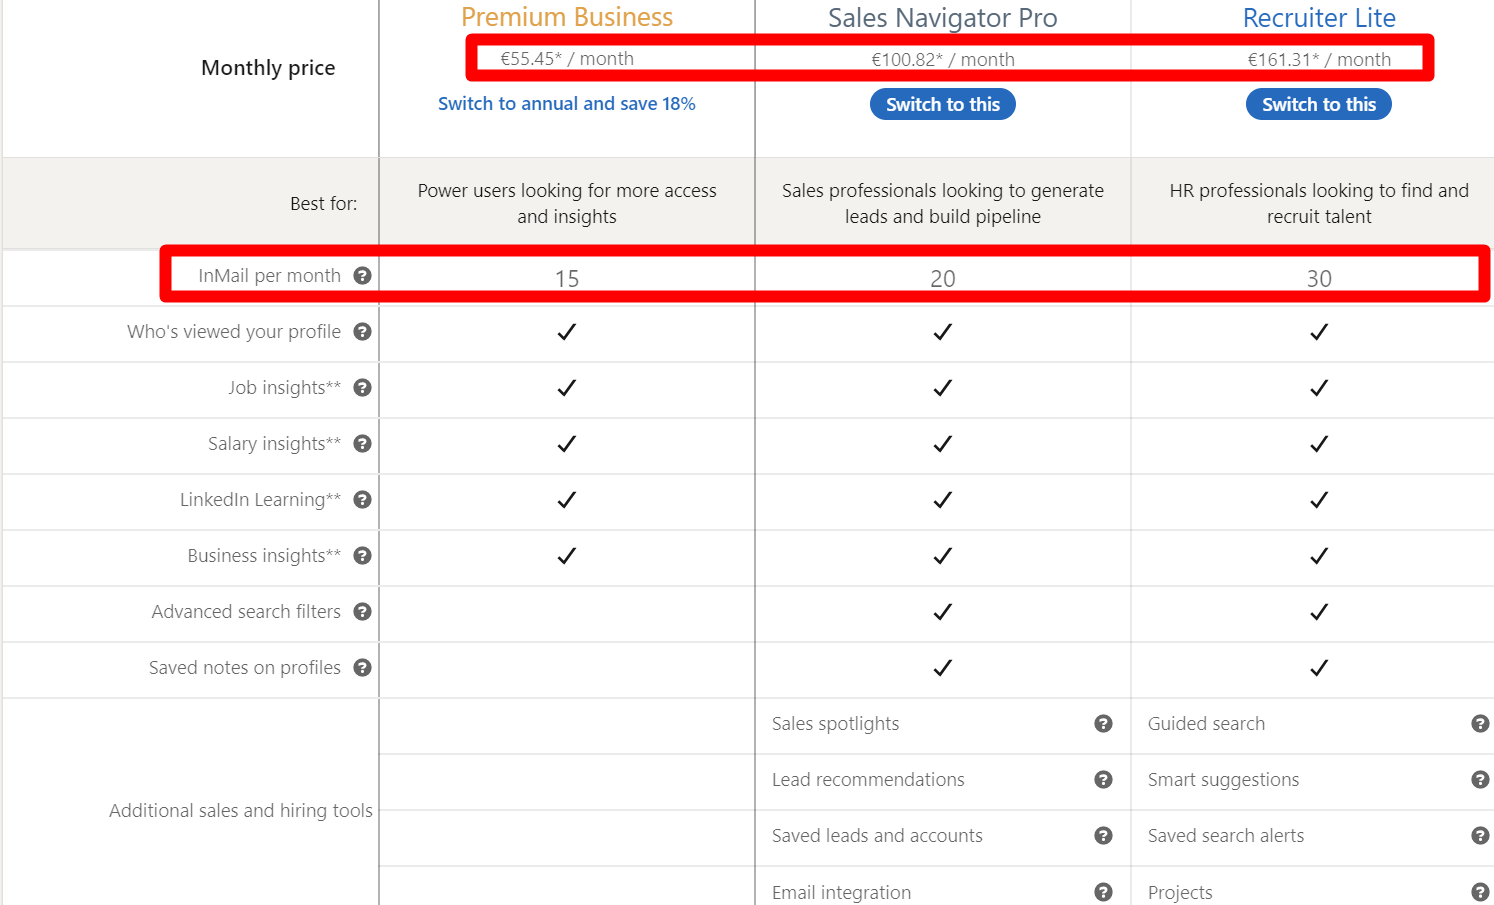Switch to the Recruiter Lite plan

point(1319,104)
